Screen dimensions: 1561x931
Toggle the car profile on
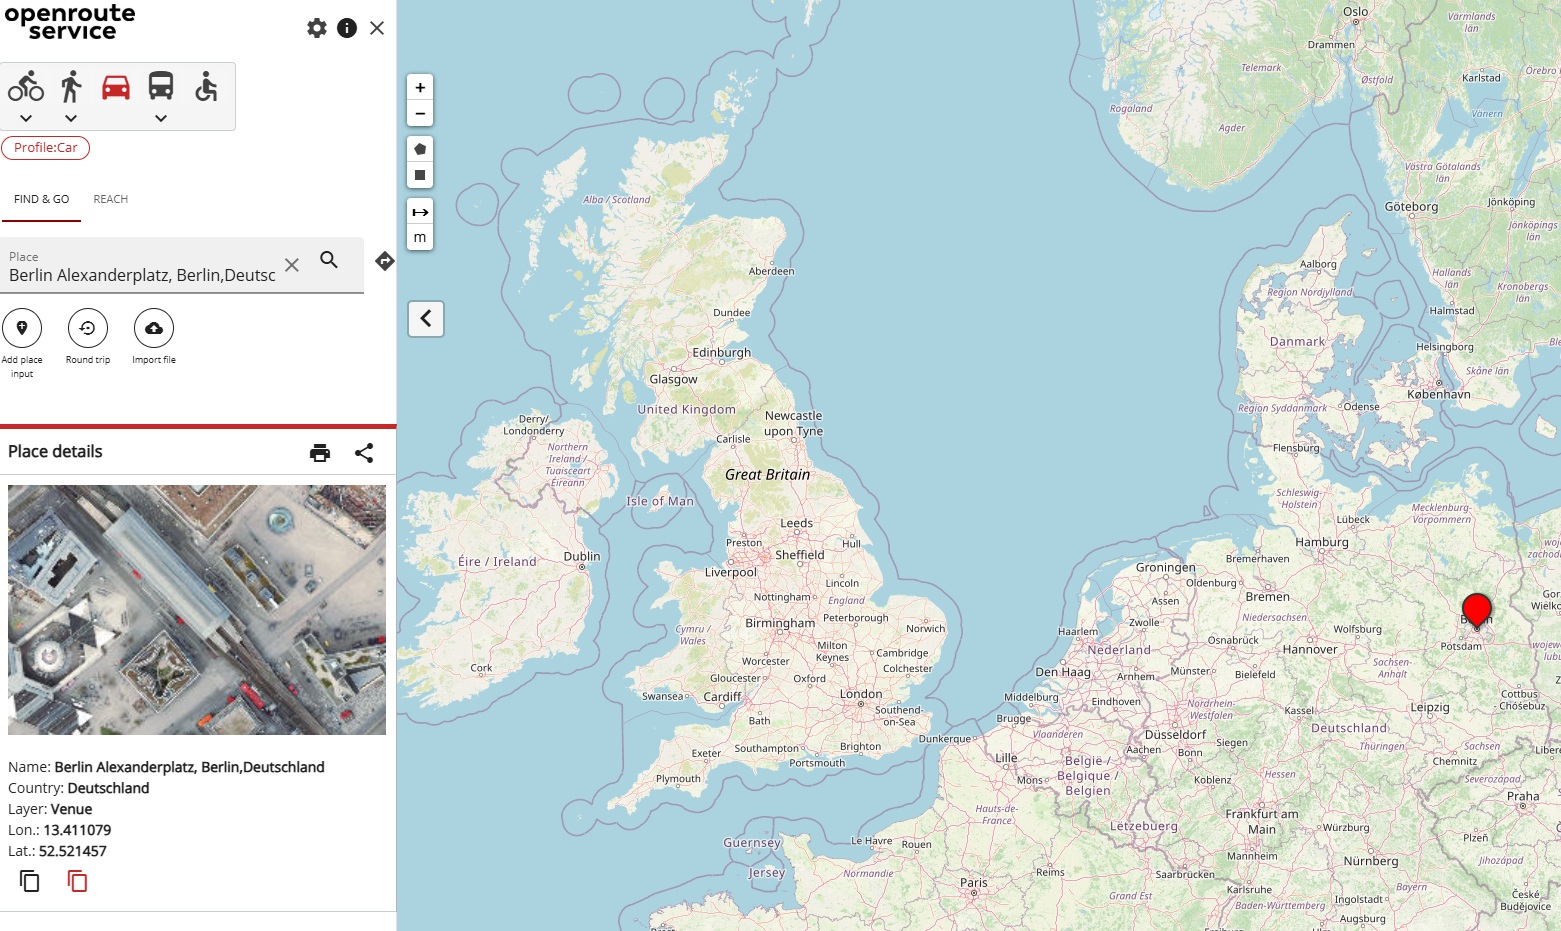pyautogui.click(x=116, y=88)
